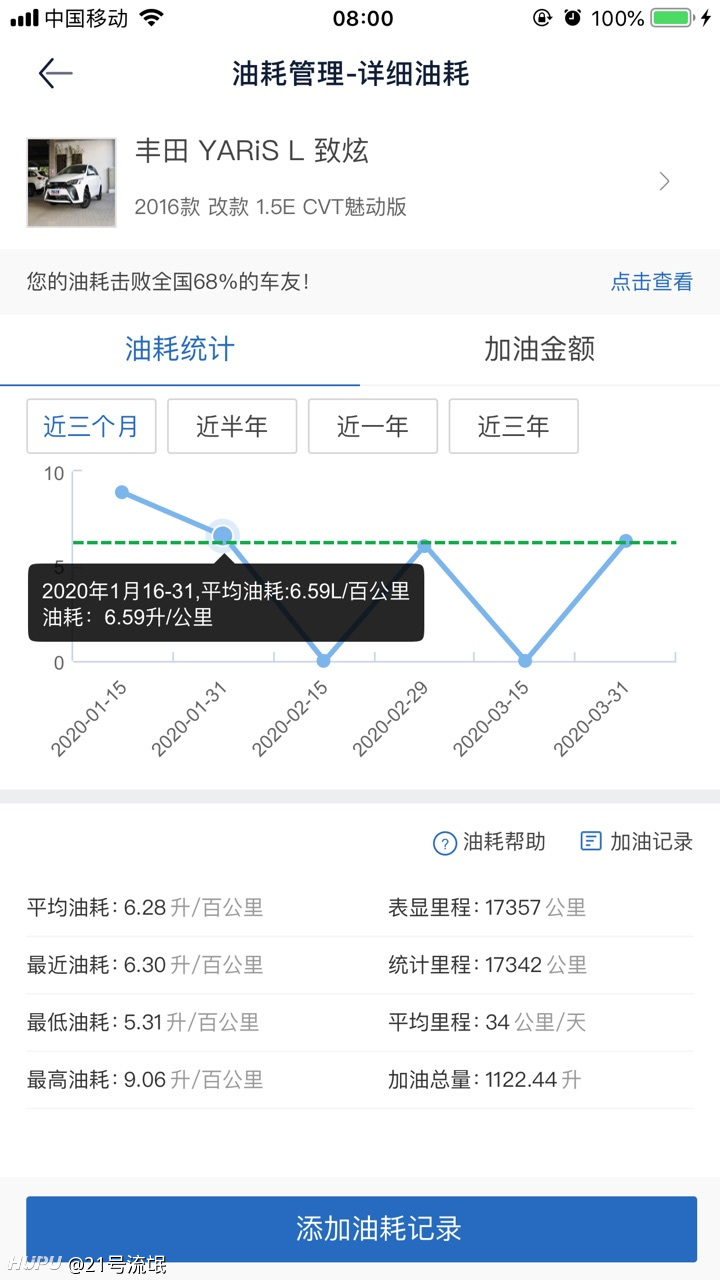Select the 2020-02-15 zero data point
Image resolution: width=720 pixels, height=1280 pixels.
323,661
